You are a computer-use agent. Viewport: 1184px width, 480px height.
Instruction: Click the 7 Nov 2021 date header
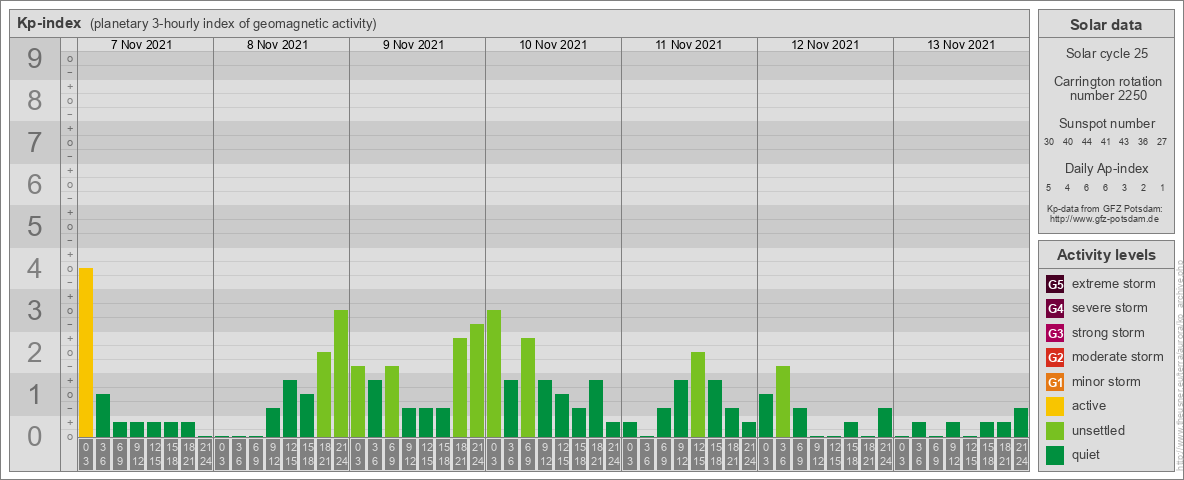141,45
